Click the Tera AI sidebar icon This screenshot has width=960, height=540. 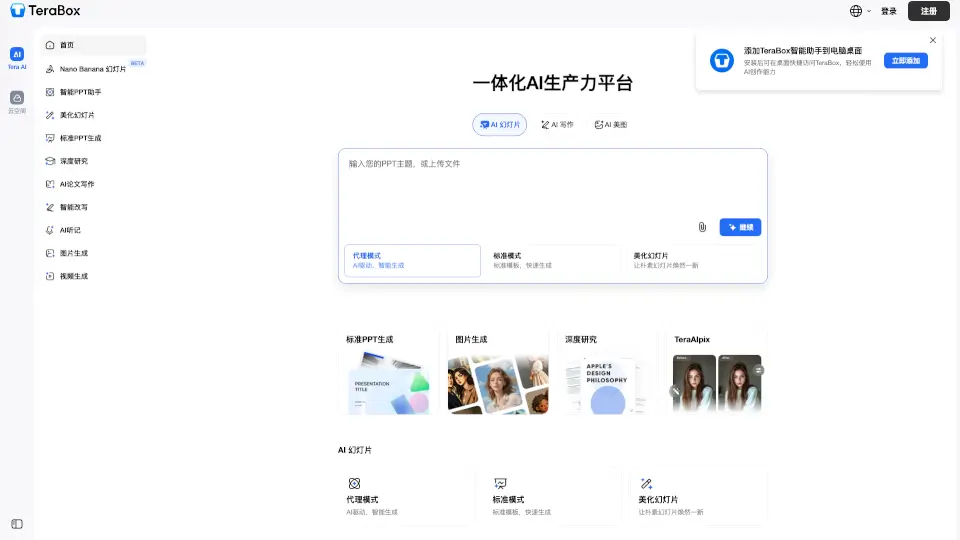(x=17, y=55)
